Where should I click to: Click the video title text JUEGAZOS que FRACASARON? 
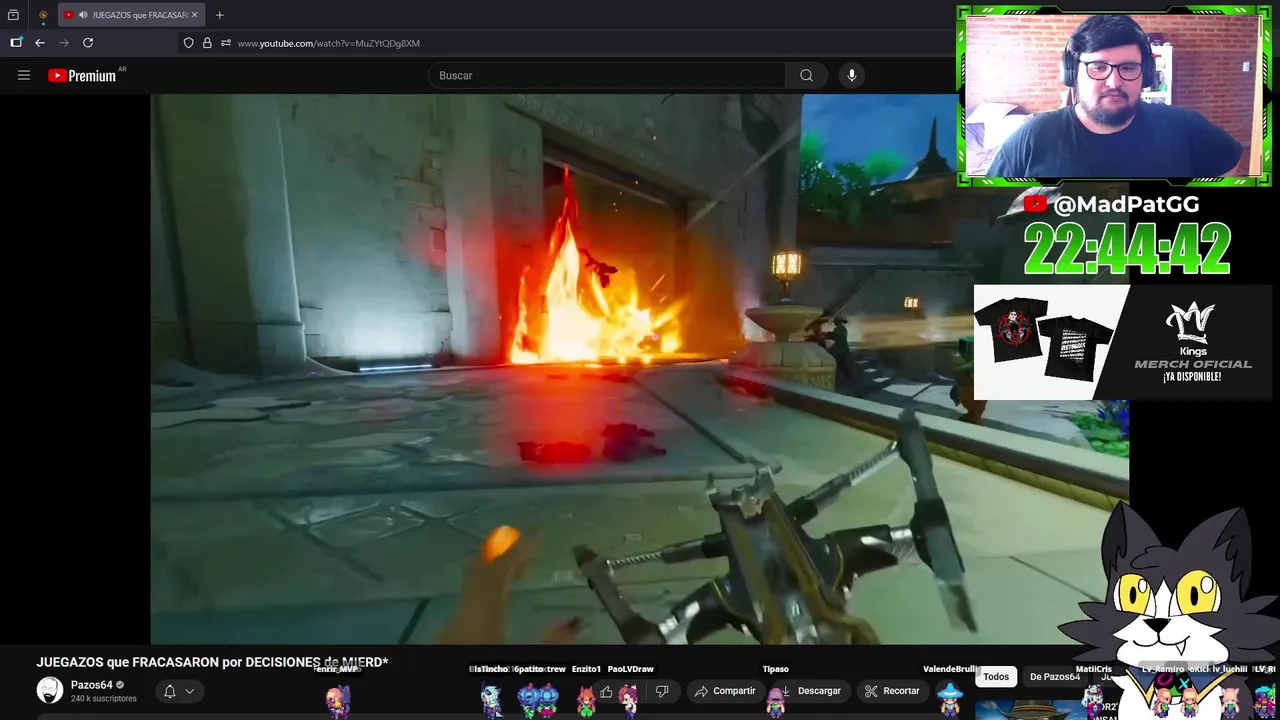212,662
